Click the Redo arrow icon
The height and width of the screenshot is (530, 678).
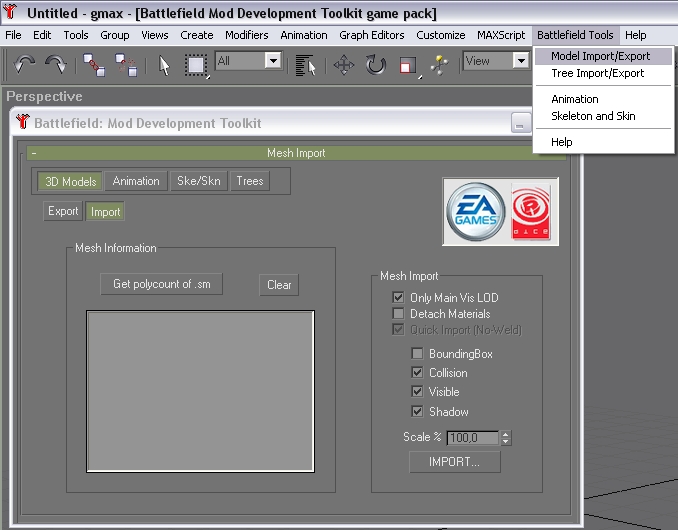[x=56, y=65]
